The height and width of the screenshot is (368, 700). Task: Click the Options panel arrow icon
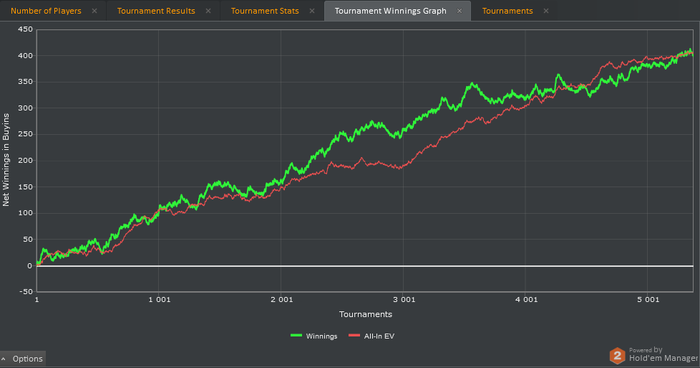[x=4, y=359]
